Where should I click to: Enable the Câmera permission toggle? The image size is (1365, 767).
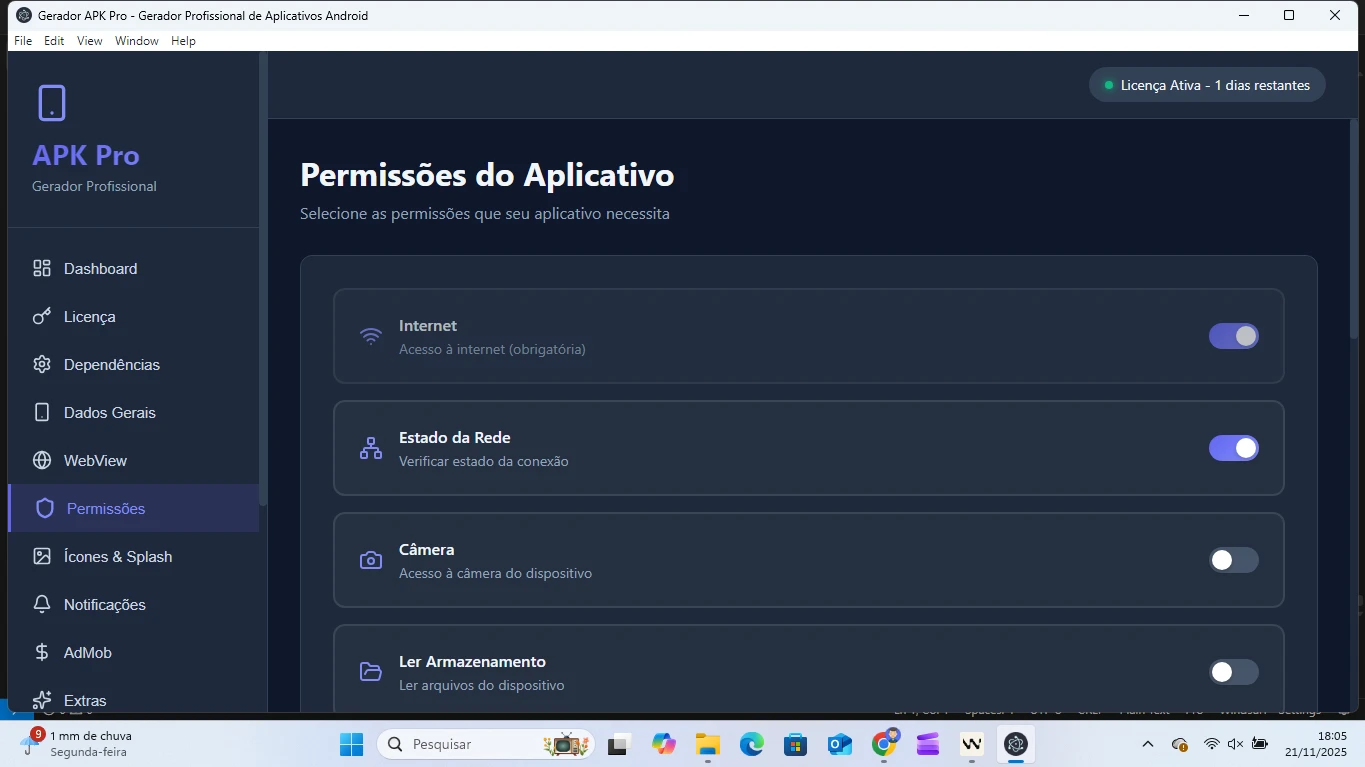(1233, 560)
